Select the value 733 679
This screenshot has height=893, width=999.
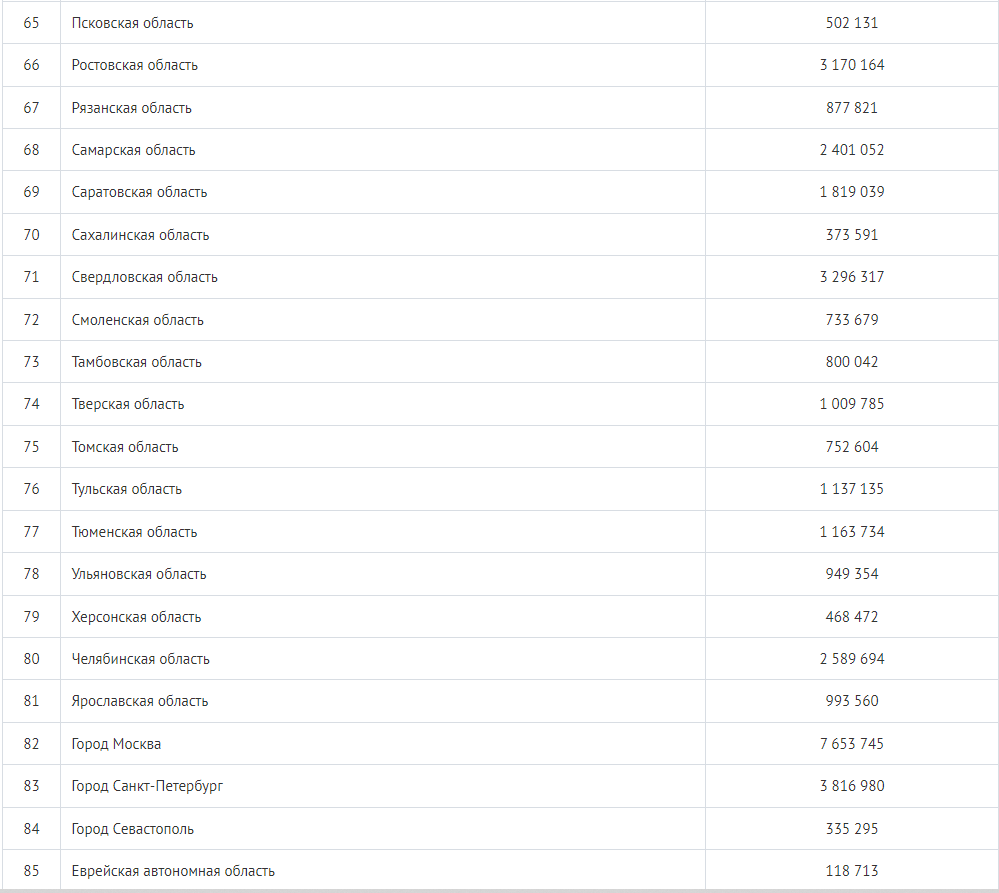click(x=852, y=320)
